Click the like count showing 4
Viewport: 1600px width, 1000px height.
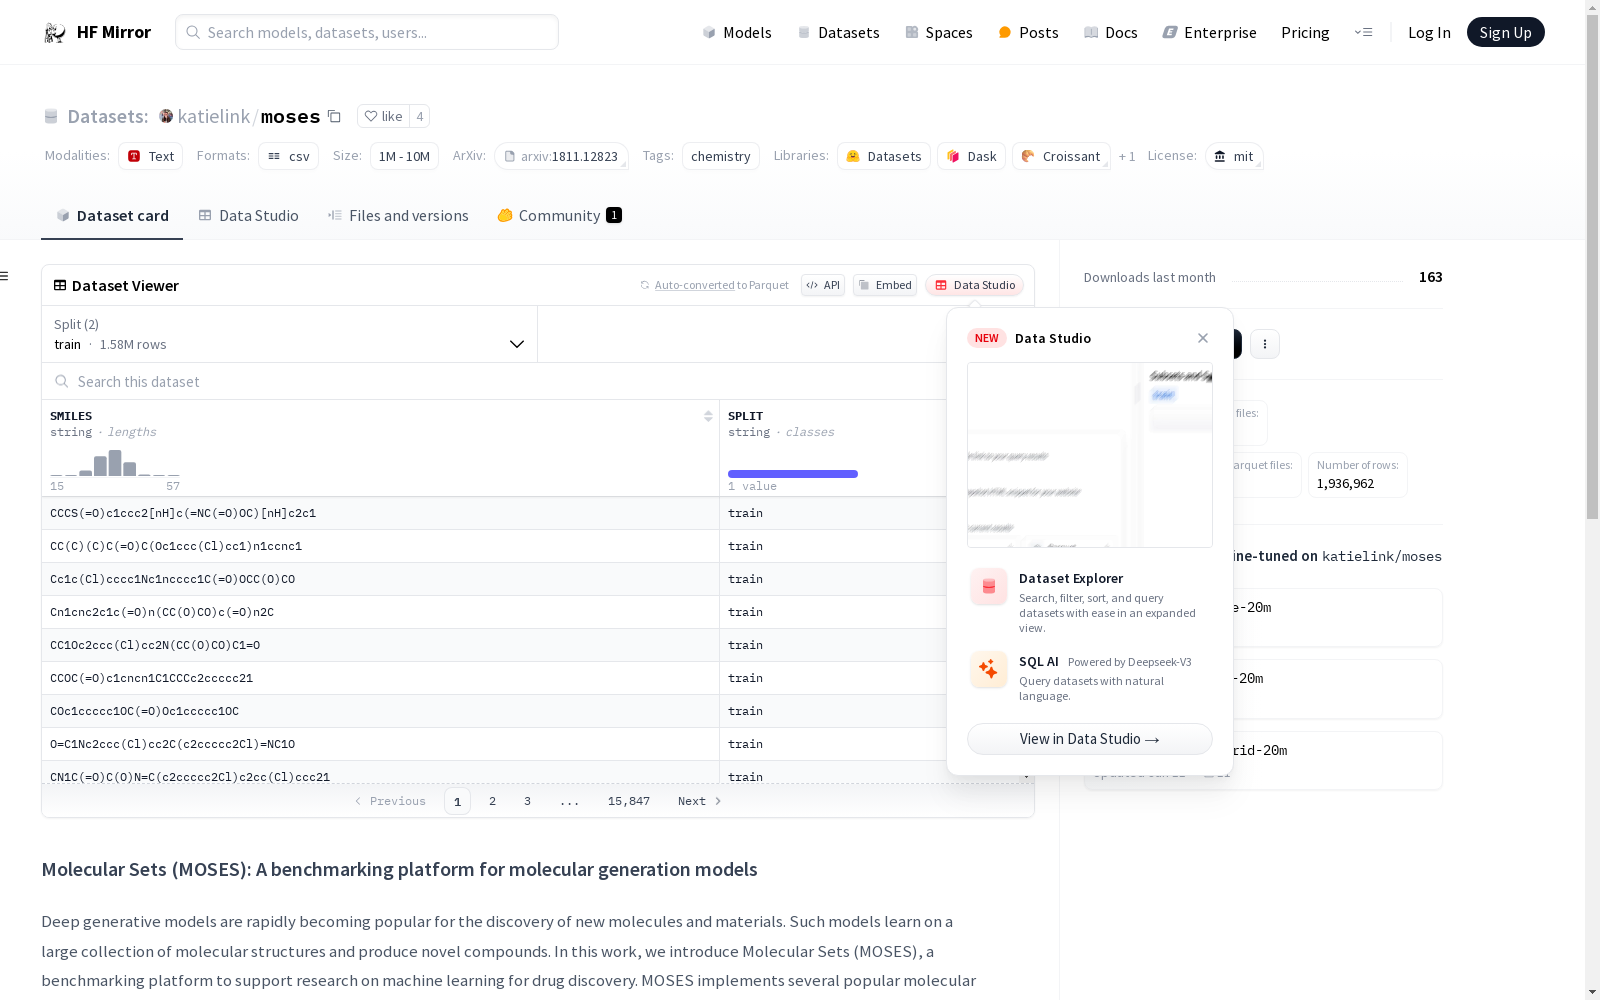coord(420,116)
